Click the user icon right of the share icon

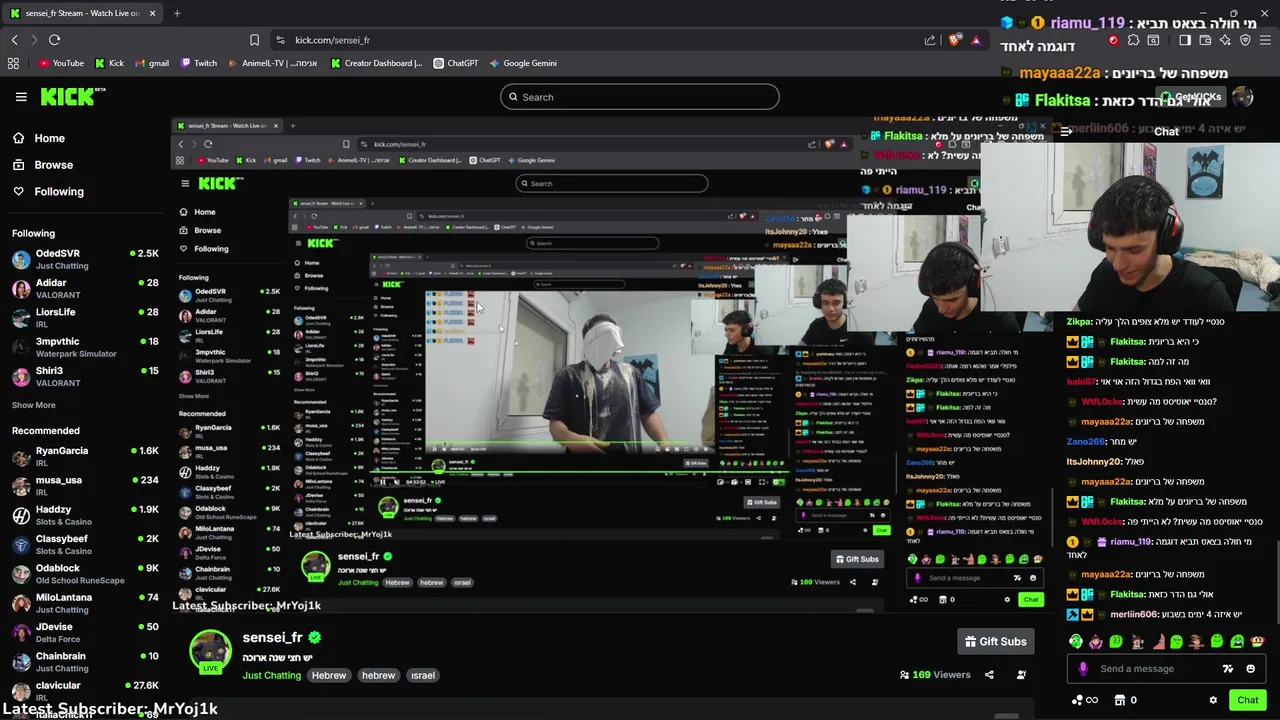(1021, 675)
